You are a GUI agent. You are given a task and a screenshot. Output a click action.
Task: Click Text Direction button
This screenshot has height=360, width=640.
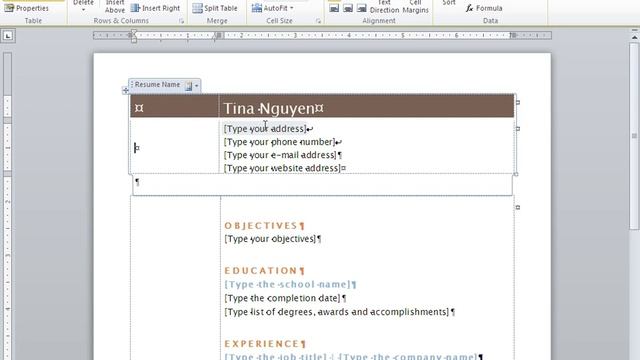384,7
